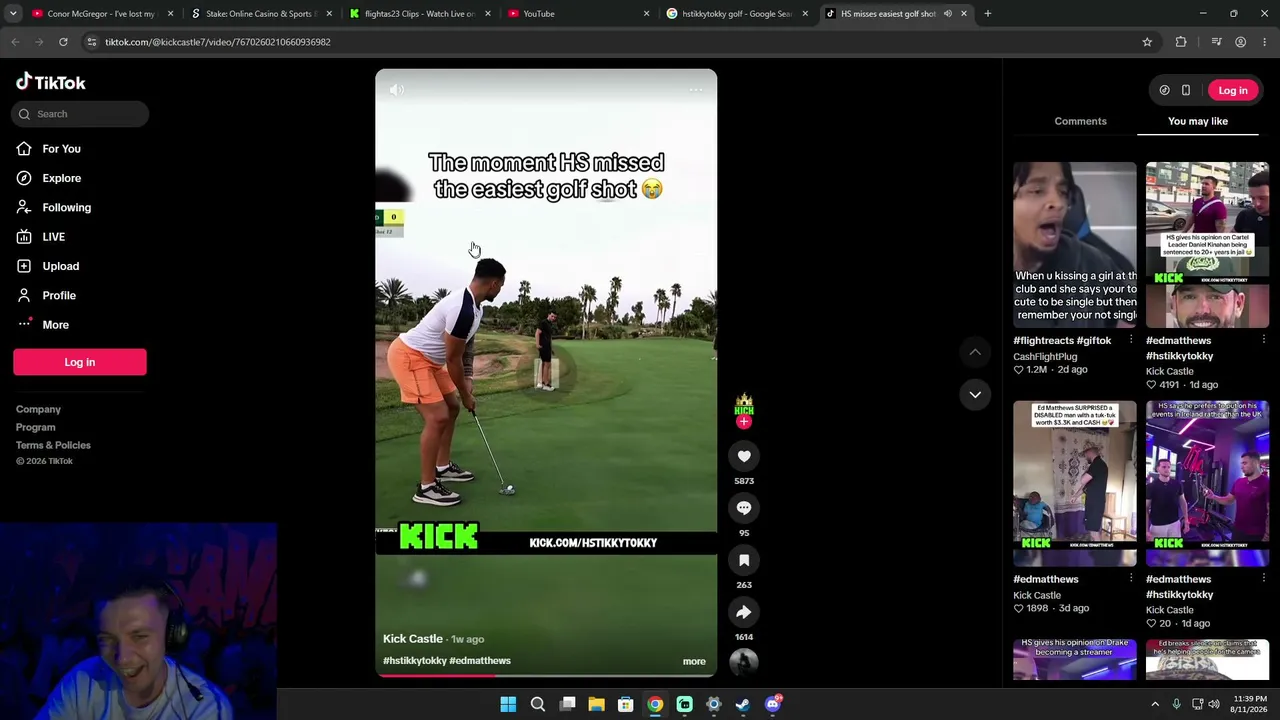Image resolution: width=1280 pixels, height=720 pixels.
Task: Expand the Company footer section
Action: [38, 409]
